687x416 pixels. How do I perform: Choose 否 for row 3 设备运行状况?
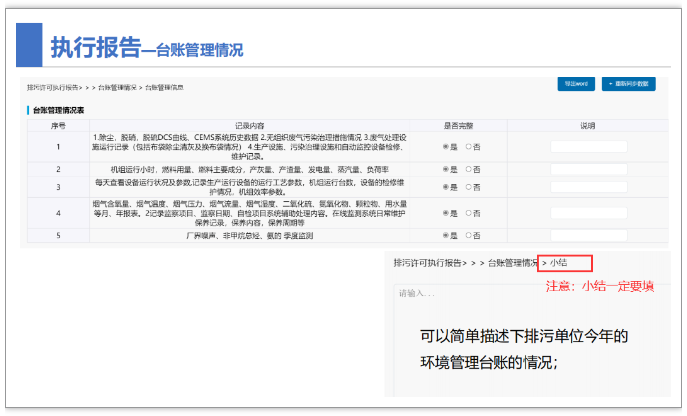(468, 187)
